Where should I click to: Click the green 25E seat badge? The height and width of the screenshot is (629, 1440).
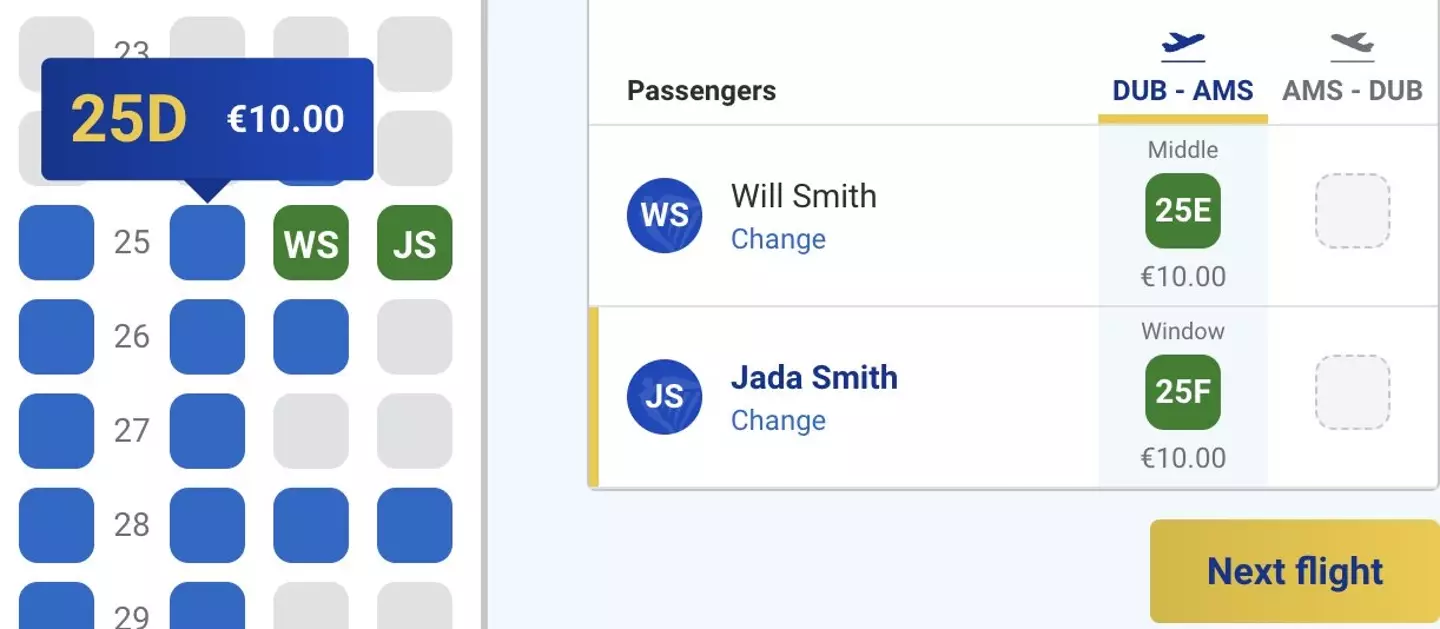click(1183, 211)
